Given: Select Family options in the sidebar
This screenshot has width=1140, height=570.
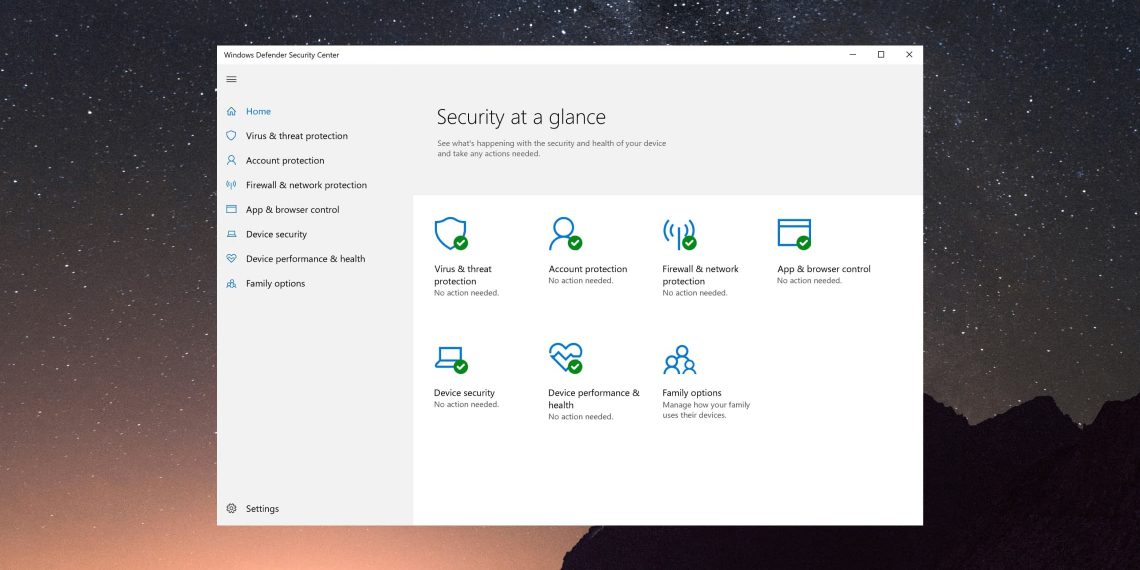Looking at the screenshot, I should pos(275,284).
